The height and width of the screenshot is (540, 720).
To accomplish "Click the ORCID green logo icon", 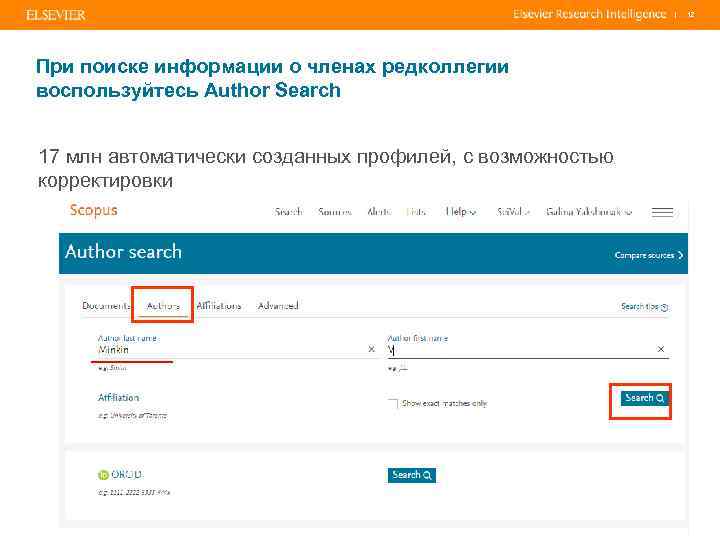I will [103, 475].
